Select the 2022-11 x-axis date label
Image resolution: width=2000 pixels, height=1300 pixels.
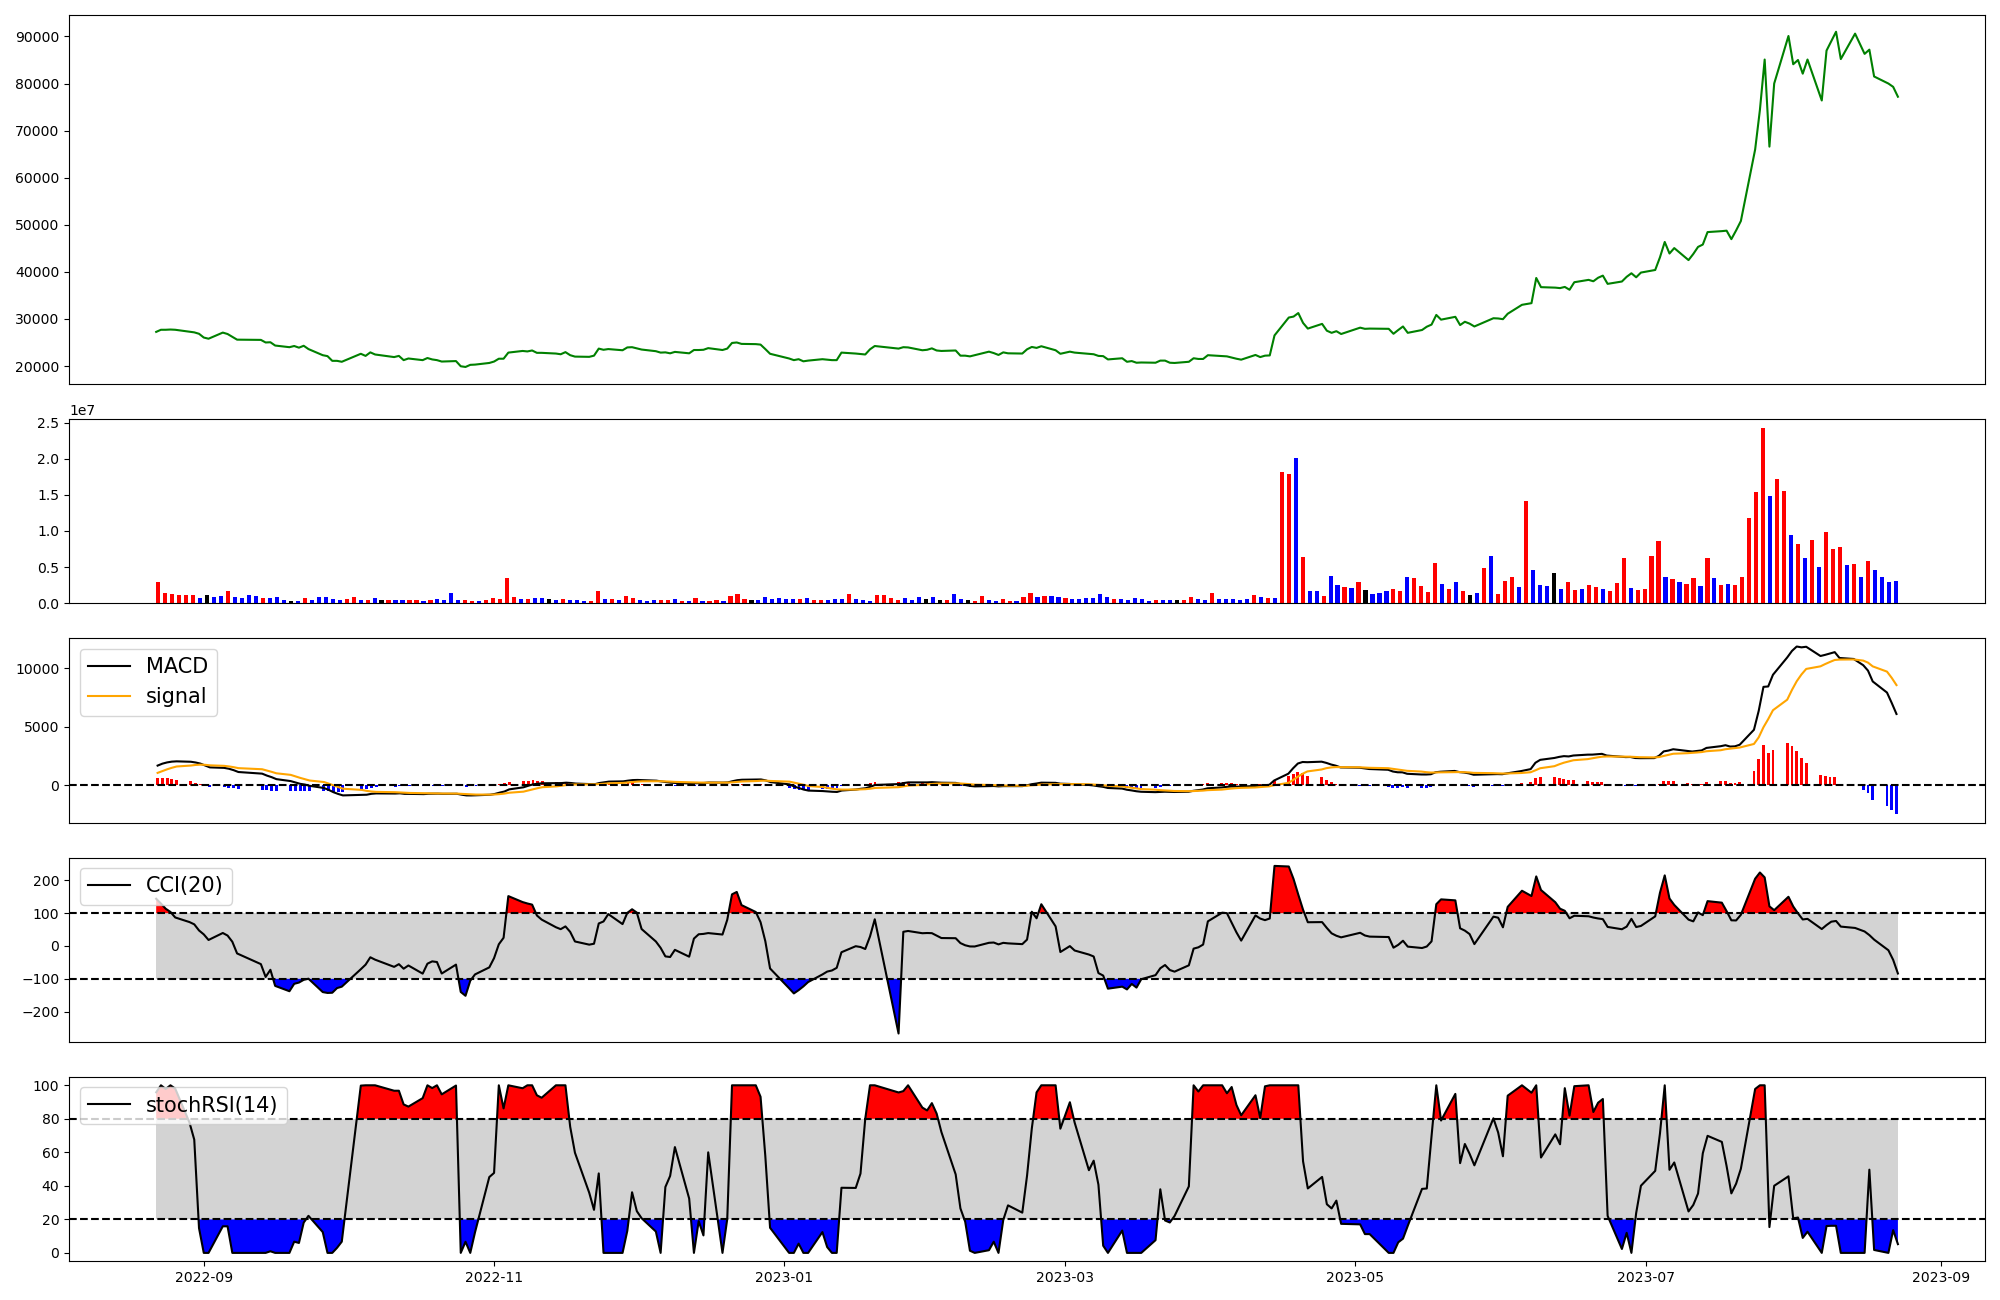(494, 1277)
